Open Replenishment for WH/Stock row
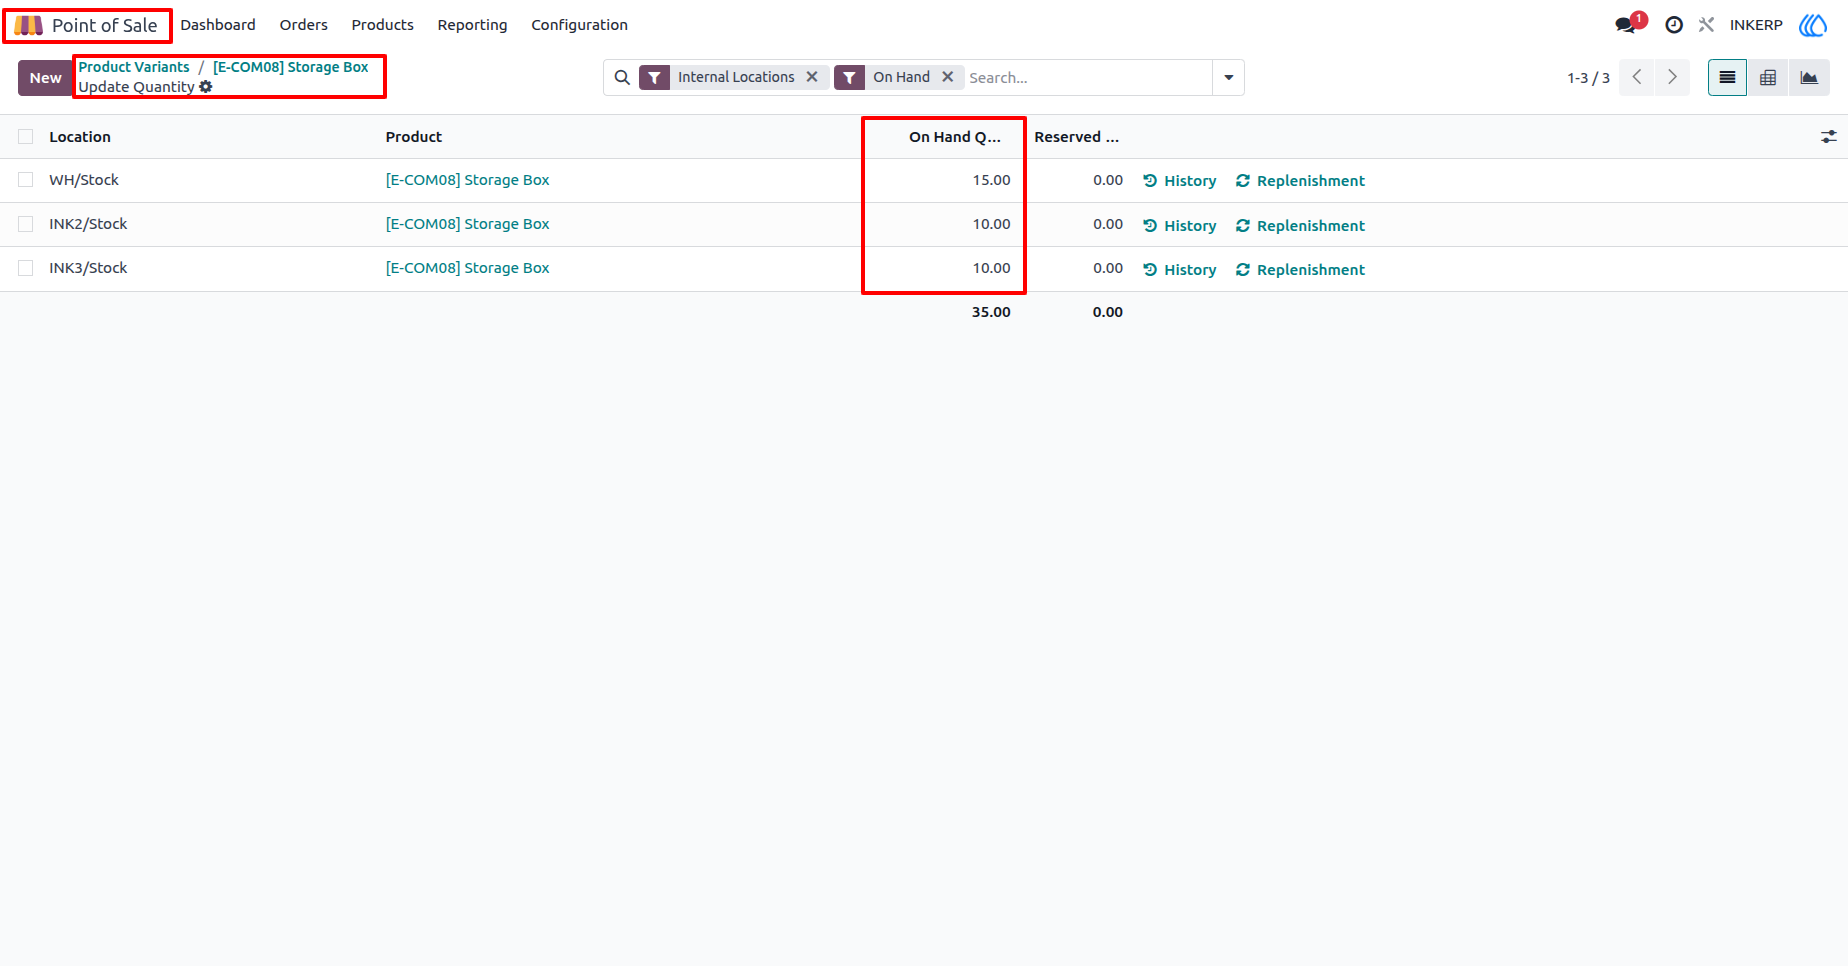1848x966 pixels. tap(1300, 181)
